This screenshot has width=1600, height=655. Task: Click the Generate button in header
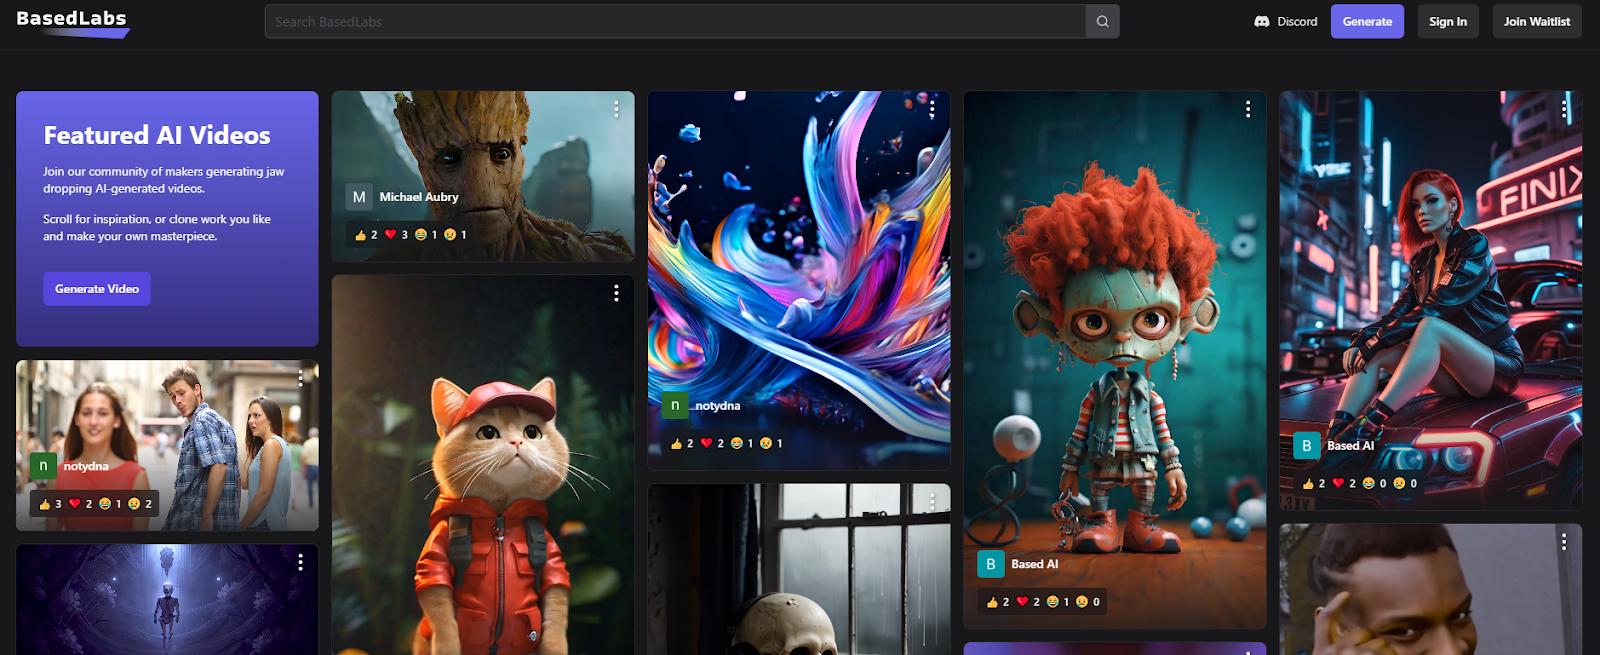tap(1367, 21)
